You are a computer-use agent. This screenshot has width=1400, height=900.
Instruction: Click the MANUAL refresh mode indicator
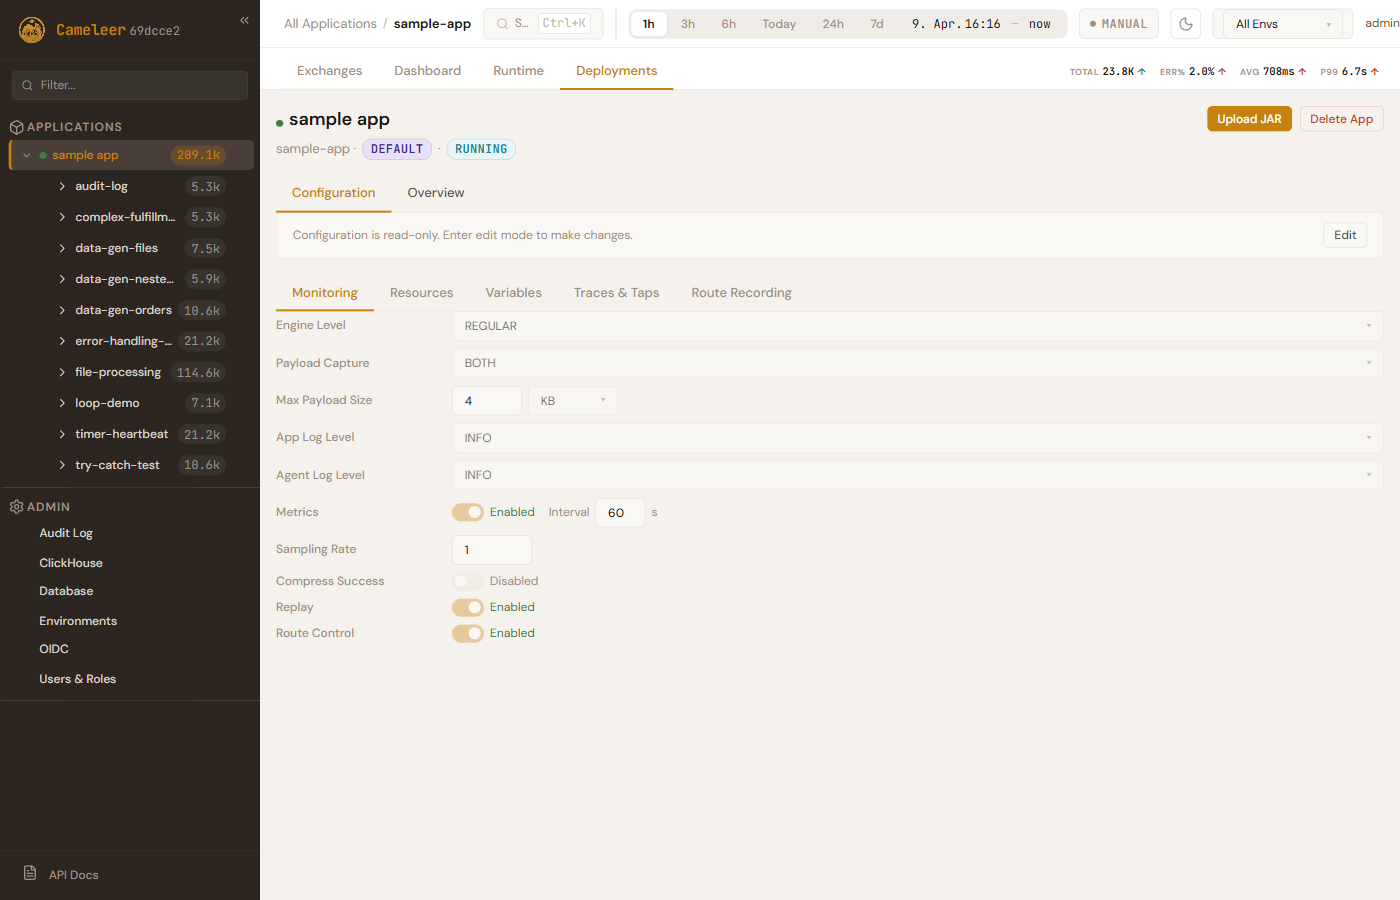click(x=1118, y=24)
